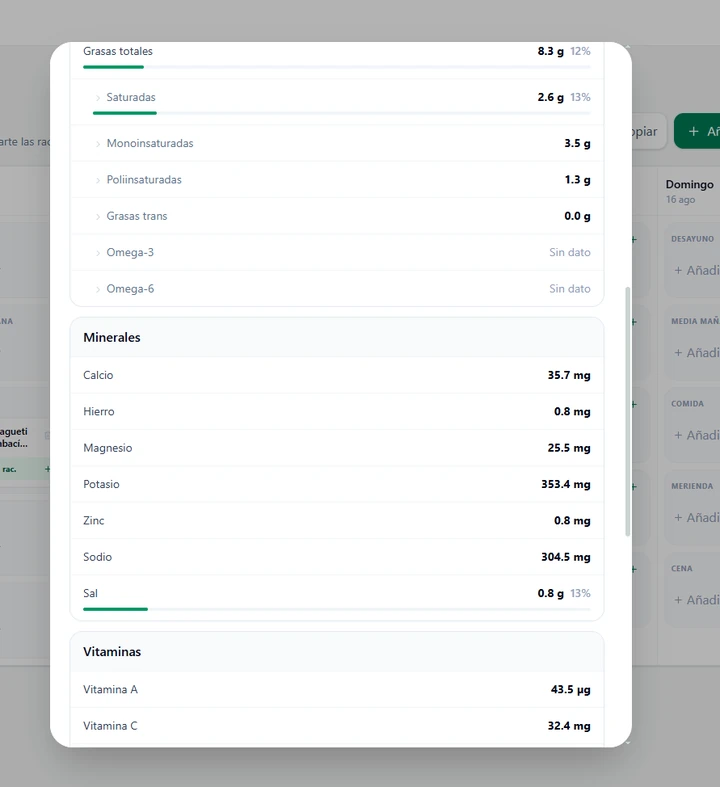Click the green Añadir plus button top right
Screen dimensions: 720x787
pyautogui.click(x=697, y=131)
